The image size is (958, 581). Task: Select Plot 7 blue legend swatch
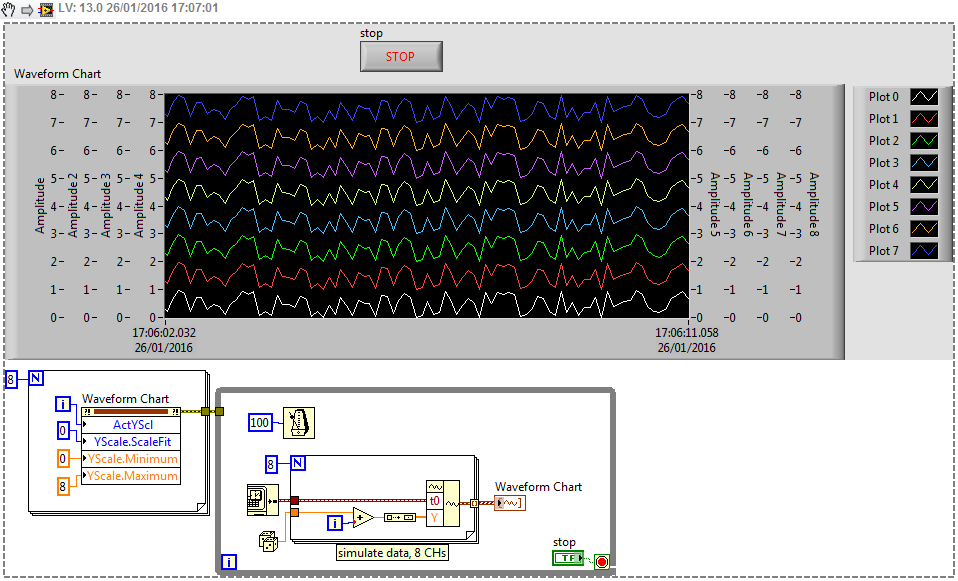coord(924,250)
